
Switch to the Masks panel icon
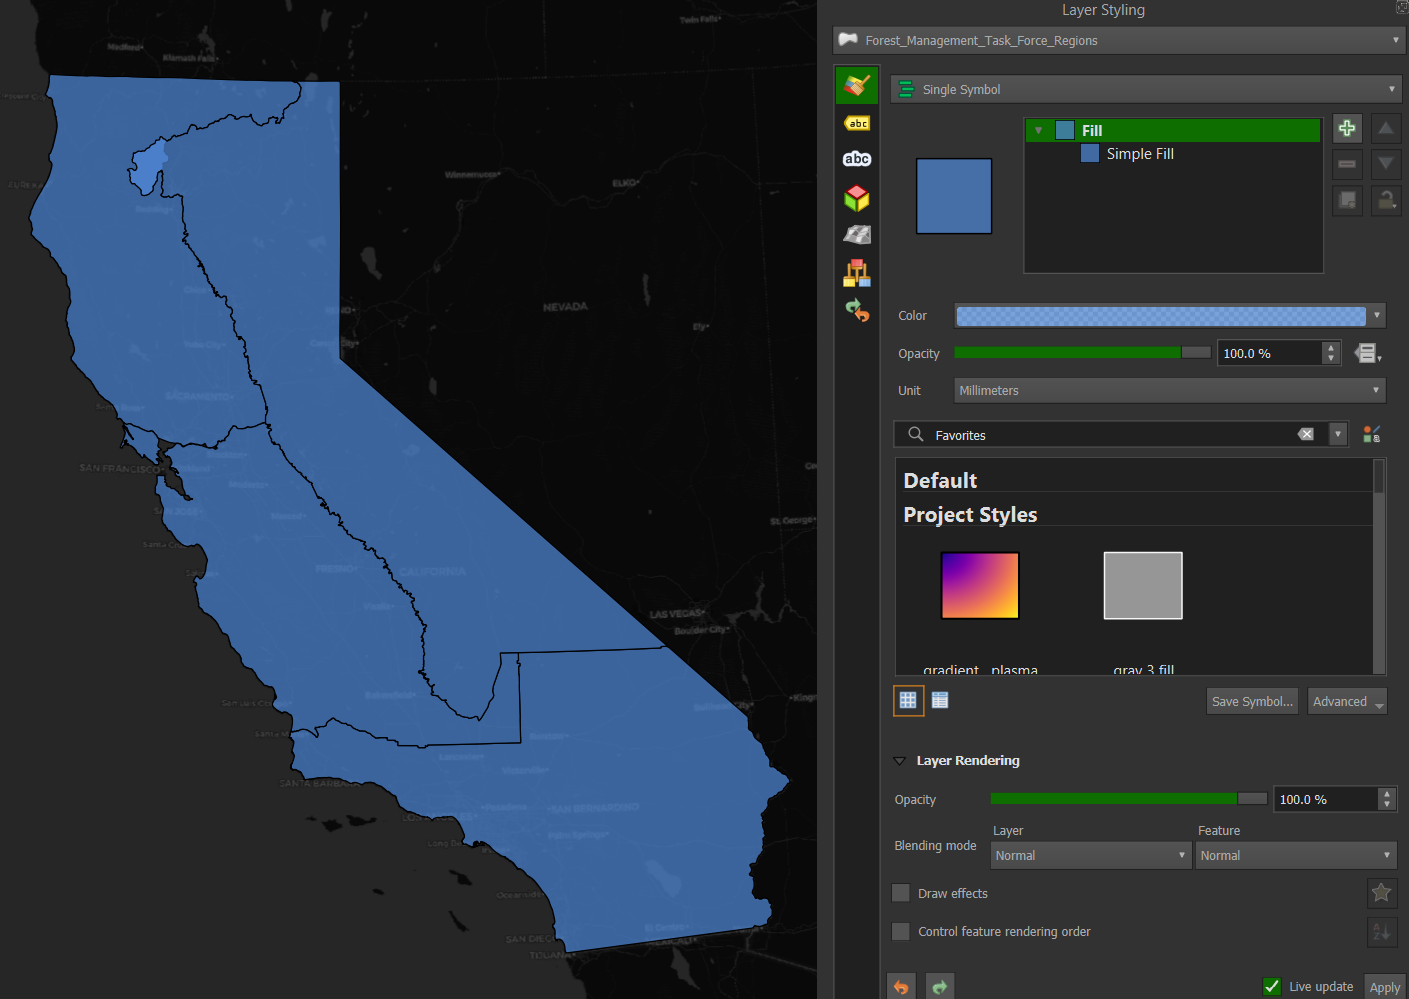click(x=857, y=158)
